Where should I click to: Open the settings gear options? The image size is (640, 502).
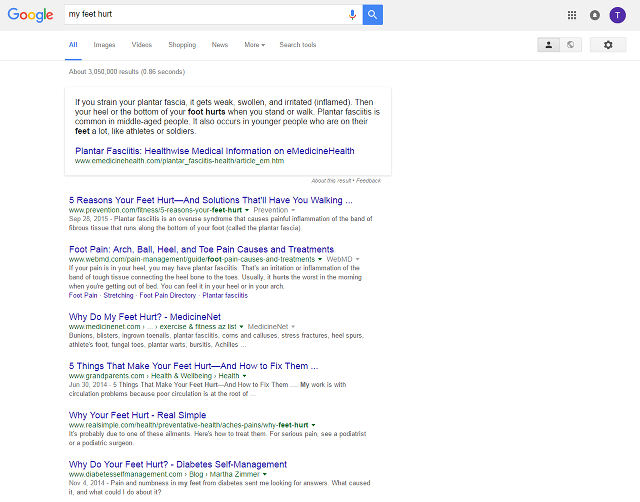coord(608,45)
